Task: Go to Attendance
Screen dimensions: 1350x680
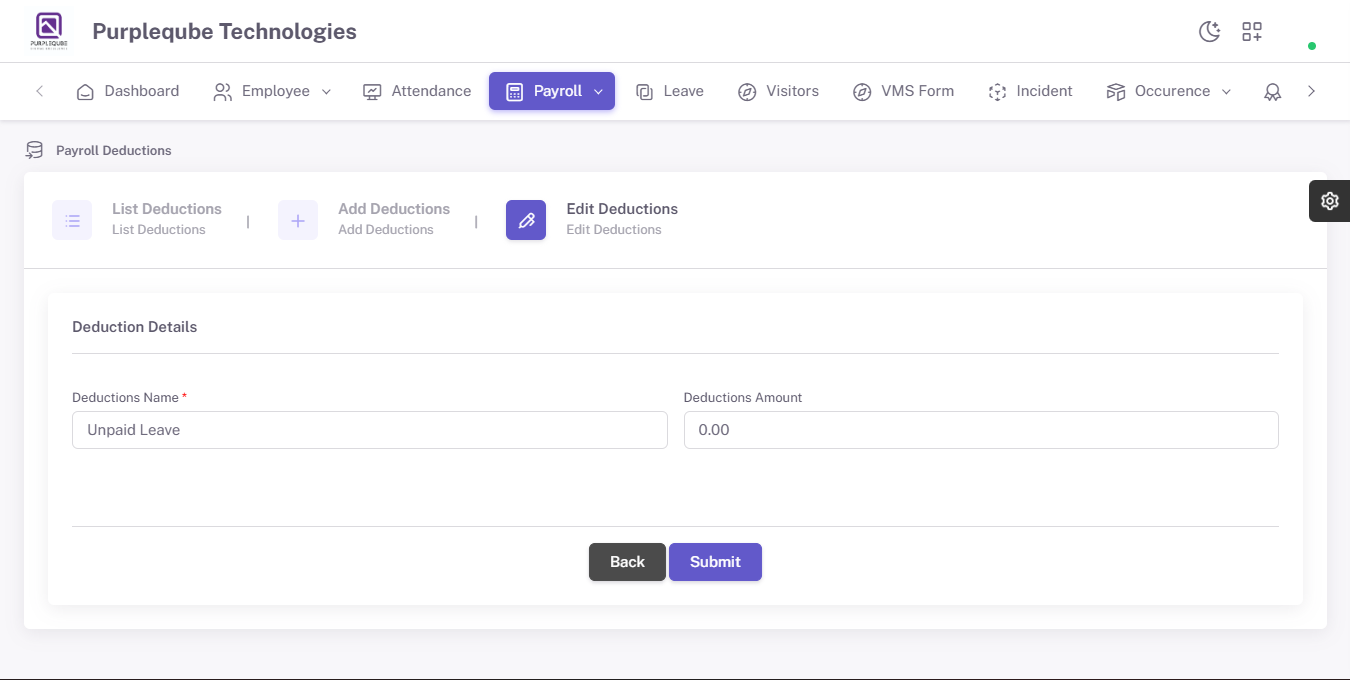Action: [x=416, y=91]
